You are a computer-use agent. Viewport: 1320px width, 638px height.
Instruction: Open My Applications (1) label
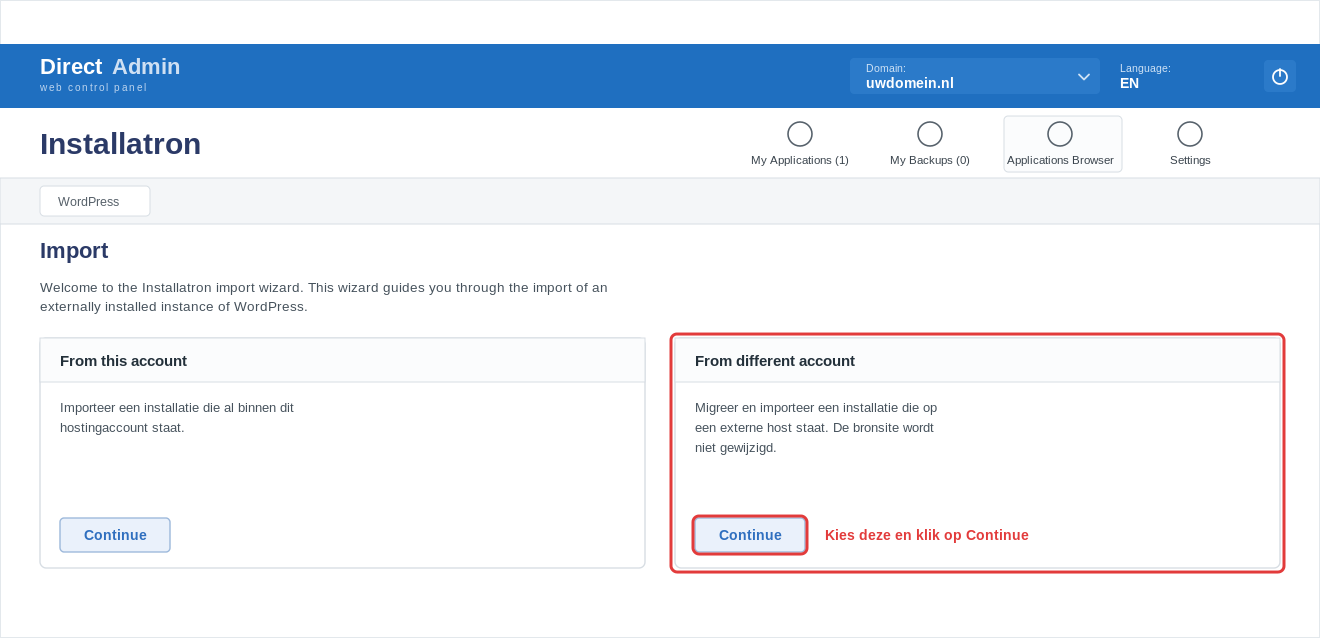tap(800, 160)
